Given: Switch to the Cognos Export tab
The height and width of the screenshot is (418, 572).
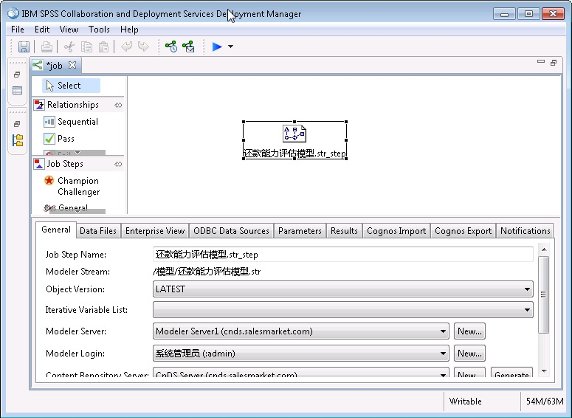Looking at the screenshot, I should point(463,231).
